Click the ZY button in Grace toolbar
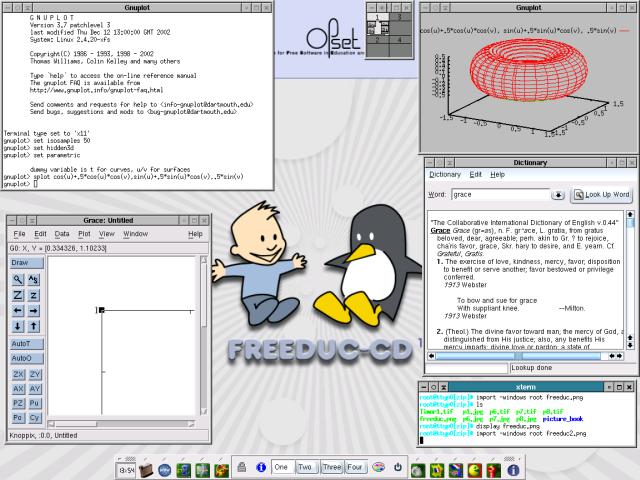The width and height of the screenshot is (640, 480). [x=35, y=374]
